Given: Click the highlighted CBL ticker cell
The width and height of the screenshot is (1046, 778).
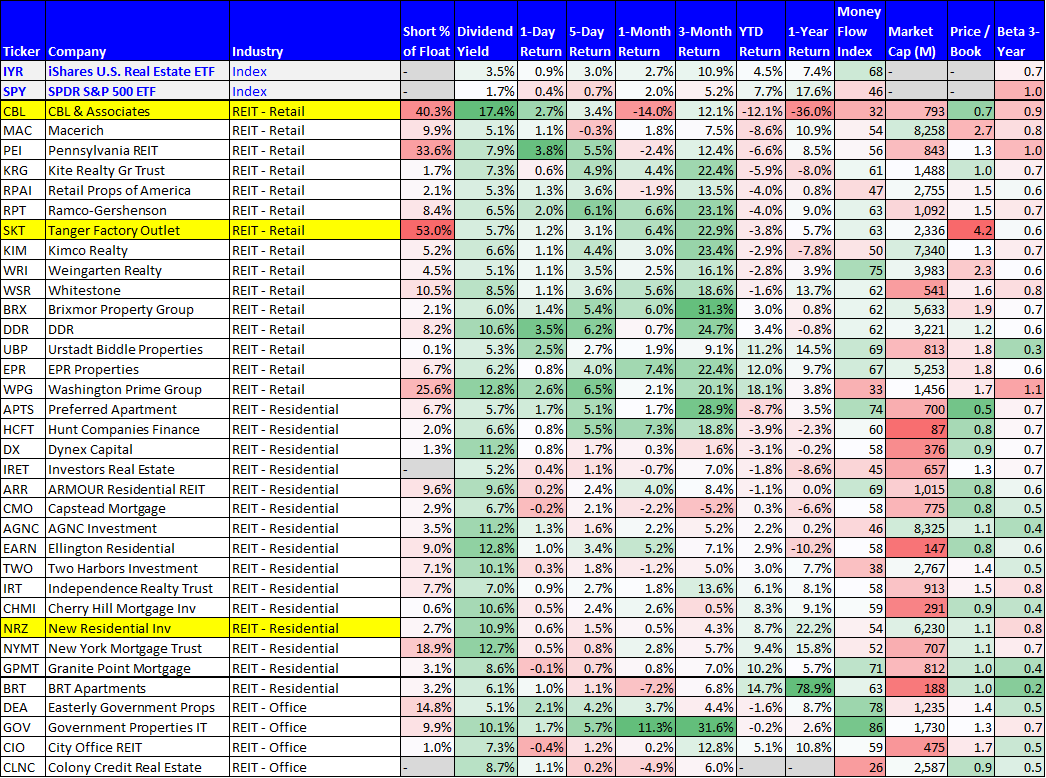Looking at the screenshot, I should coord(23,111).
